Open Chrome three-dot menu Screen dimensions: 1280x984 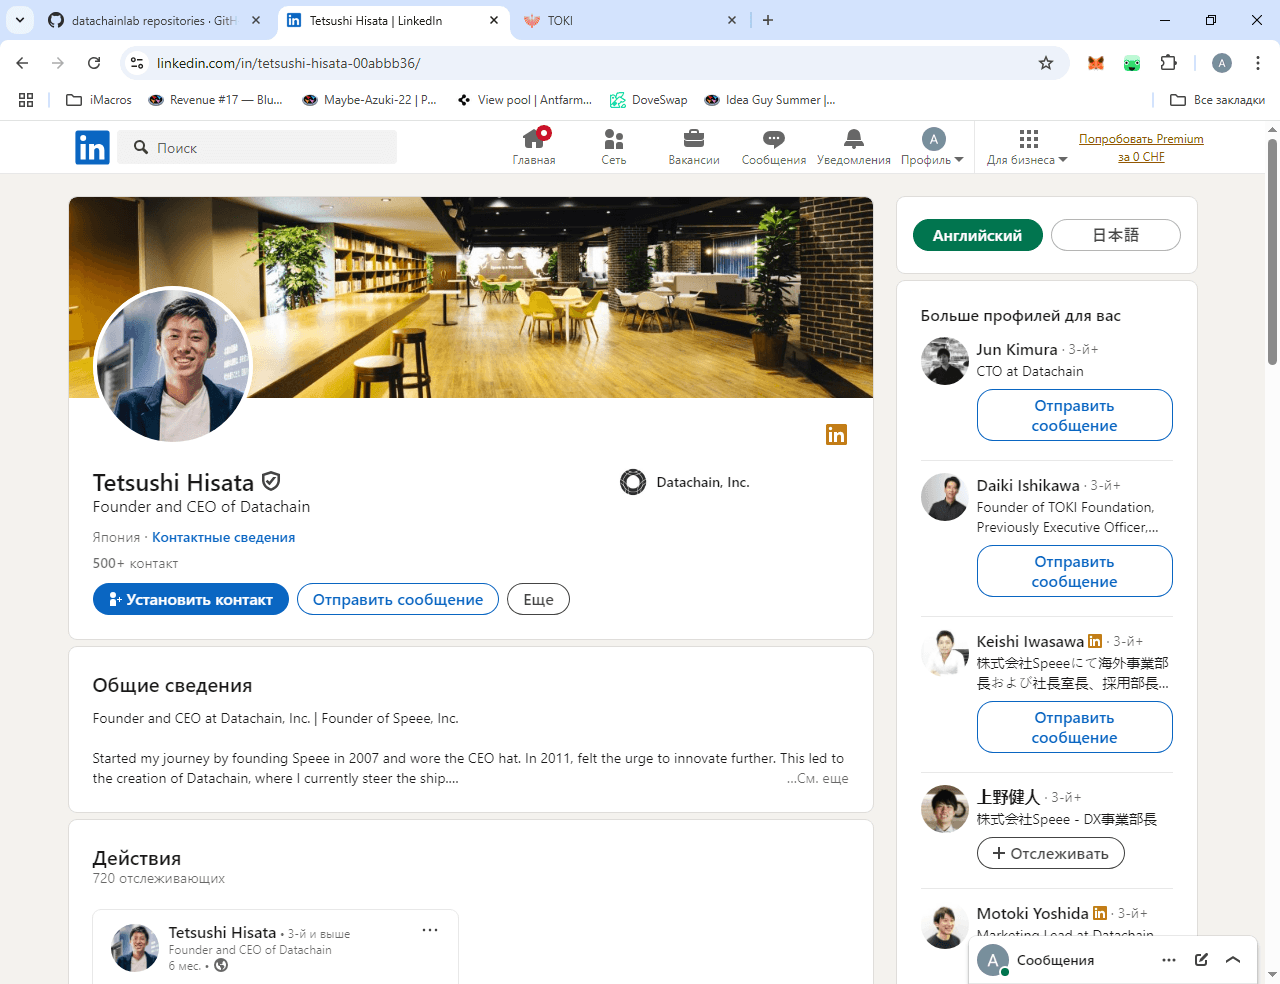(1258, 63)
